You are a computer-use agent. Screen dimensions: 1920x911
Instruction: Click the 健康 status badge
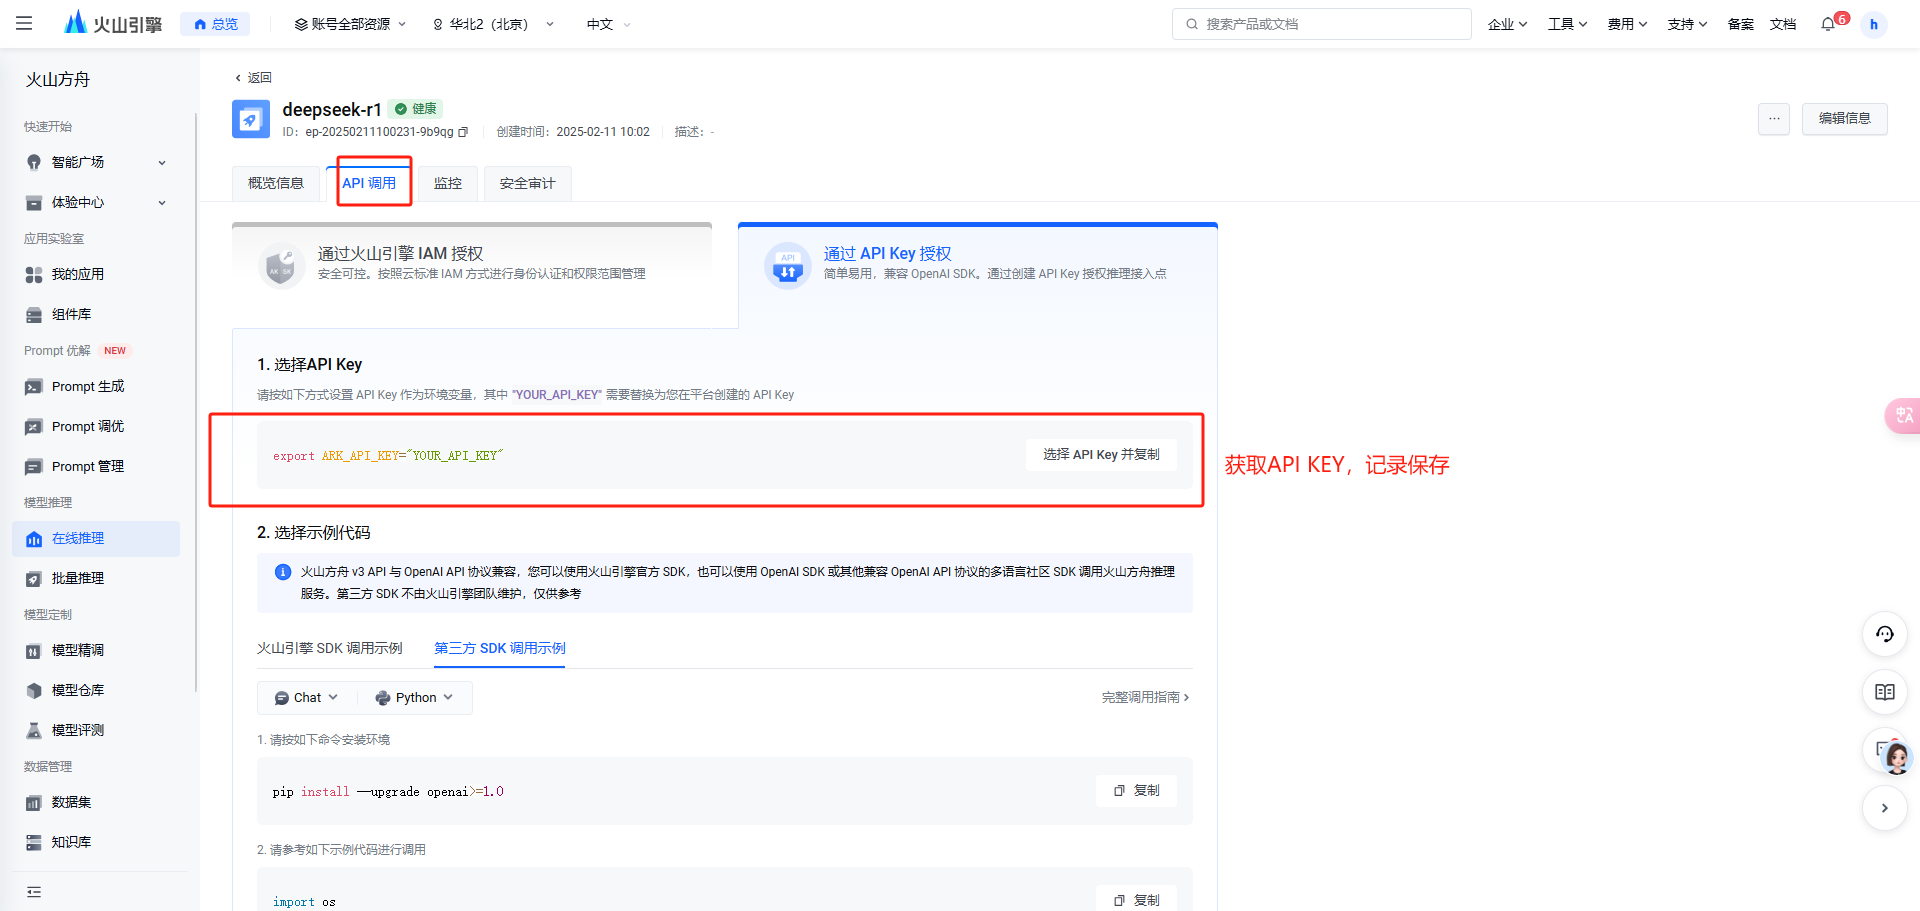click(x=416, y=109)
